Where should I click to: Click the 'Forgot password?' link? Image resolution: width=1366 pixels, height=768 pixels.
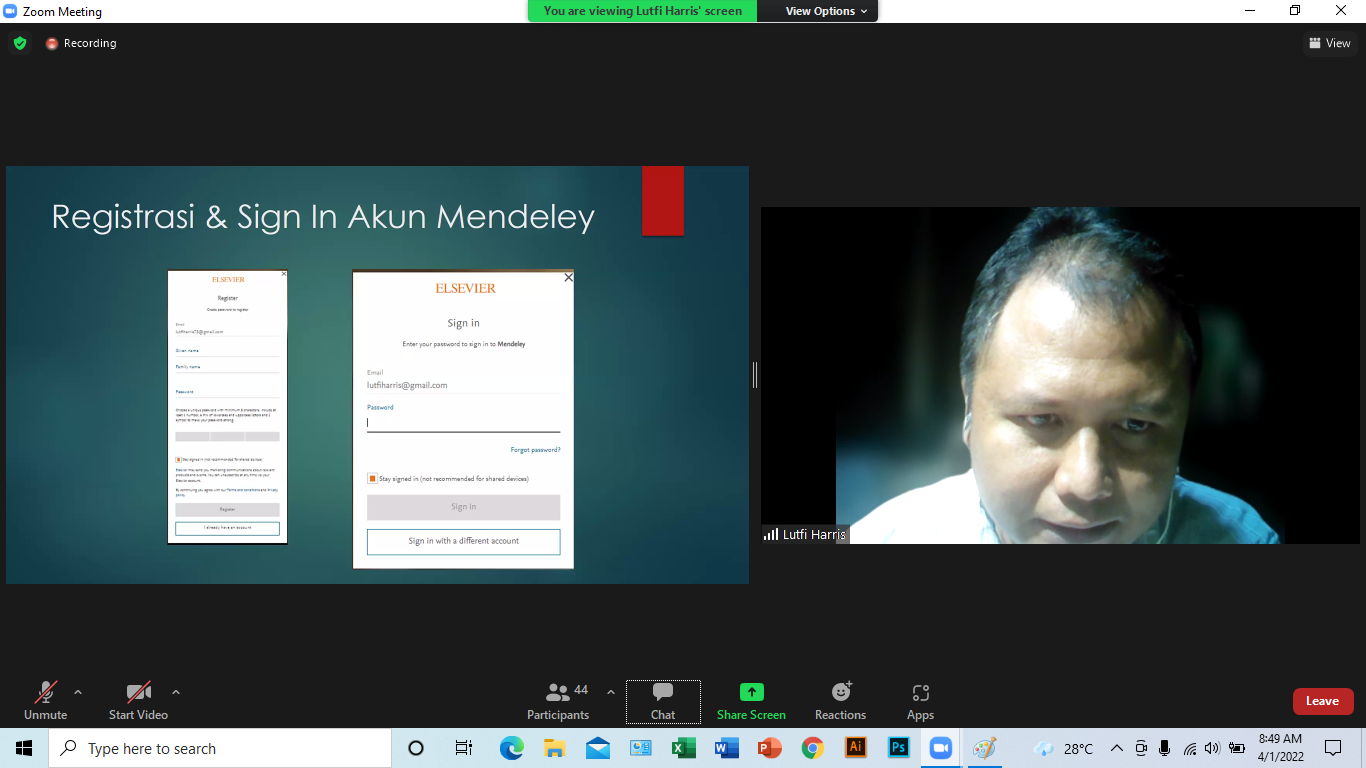click(535, 450)
